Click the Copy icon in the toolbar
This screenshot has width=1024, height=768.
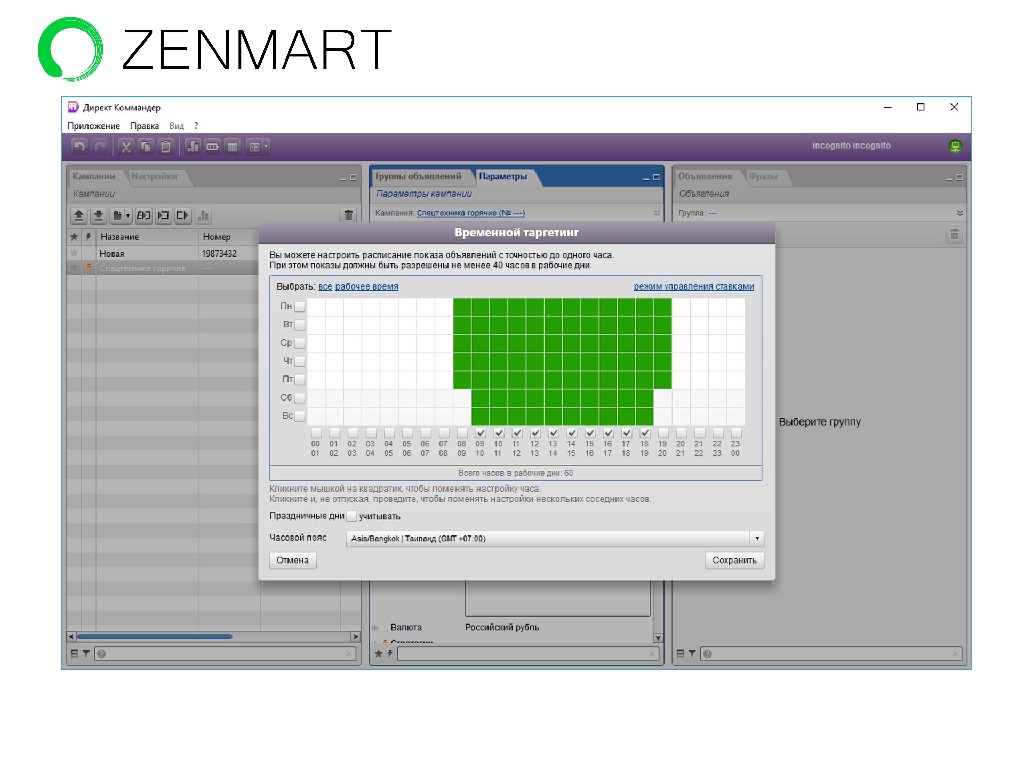pos(146,147)
